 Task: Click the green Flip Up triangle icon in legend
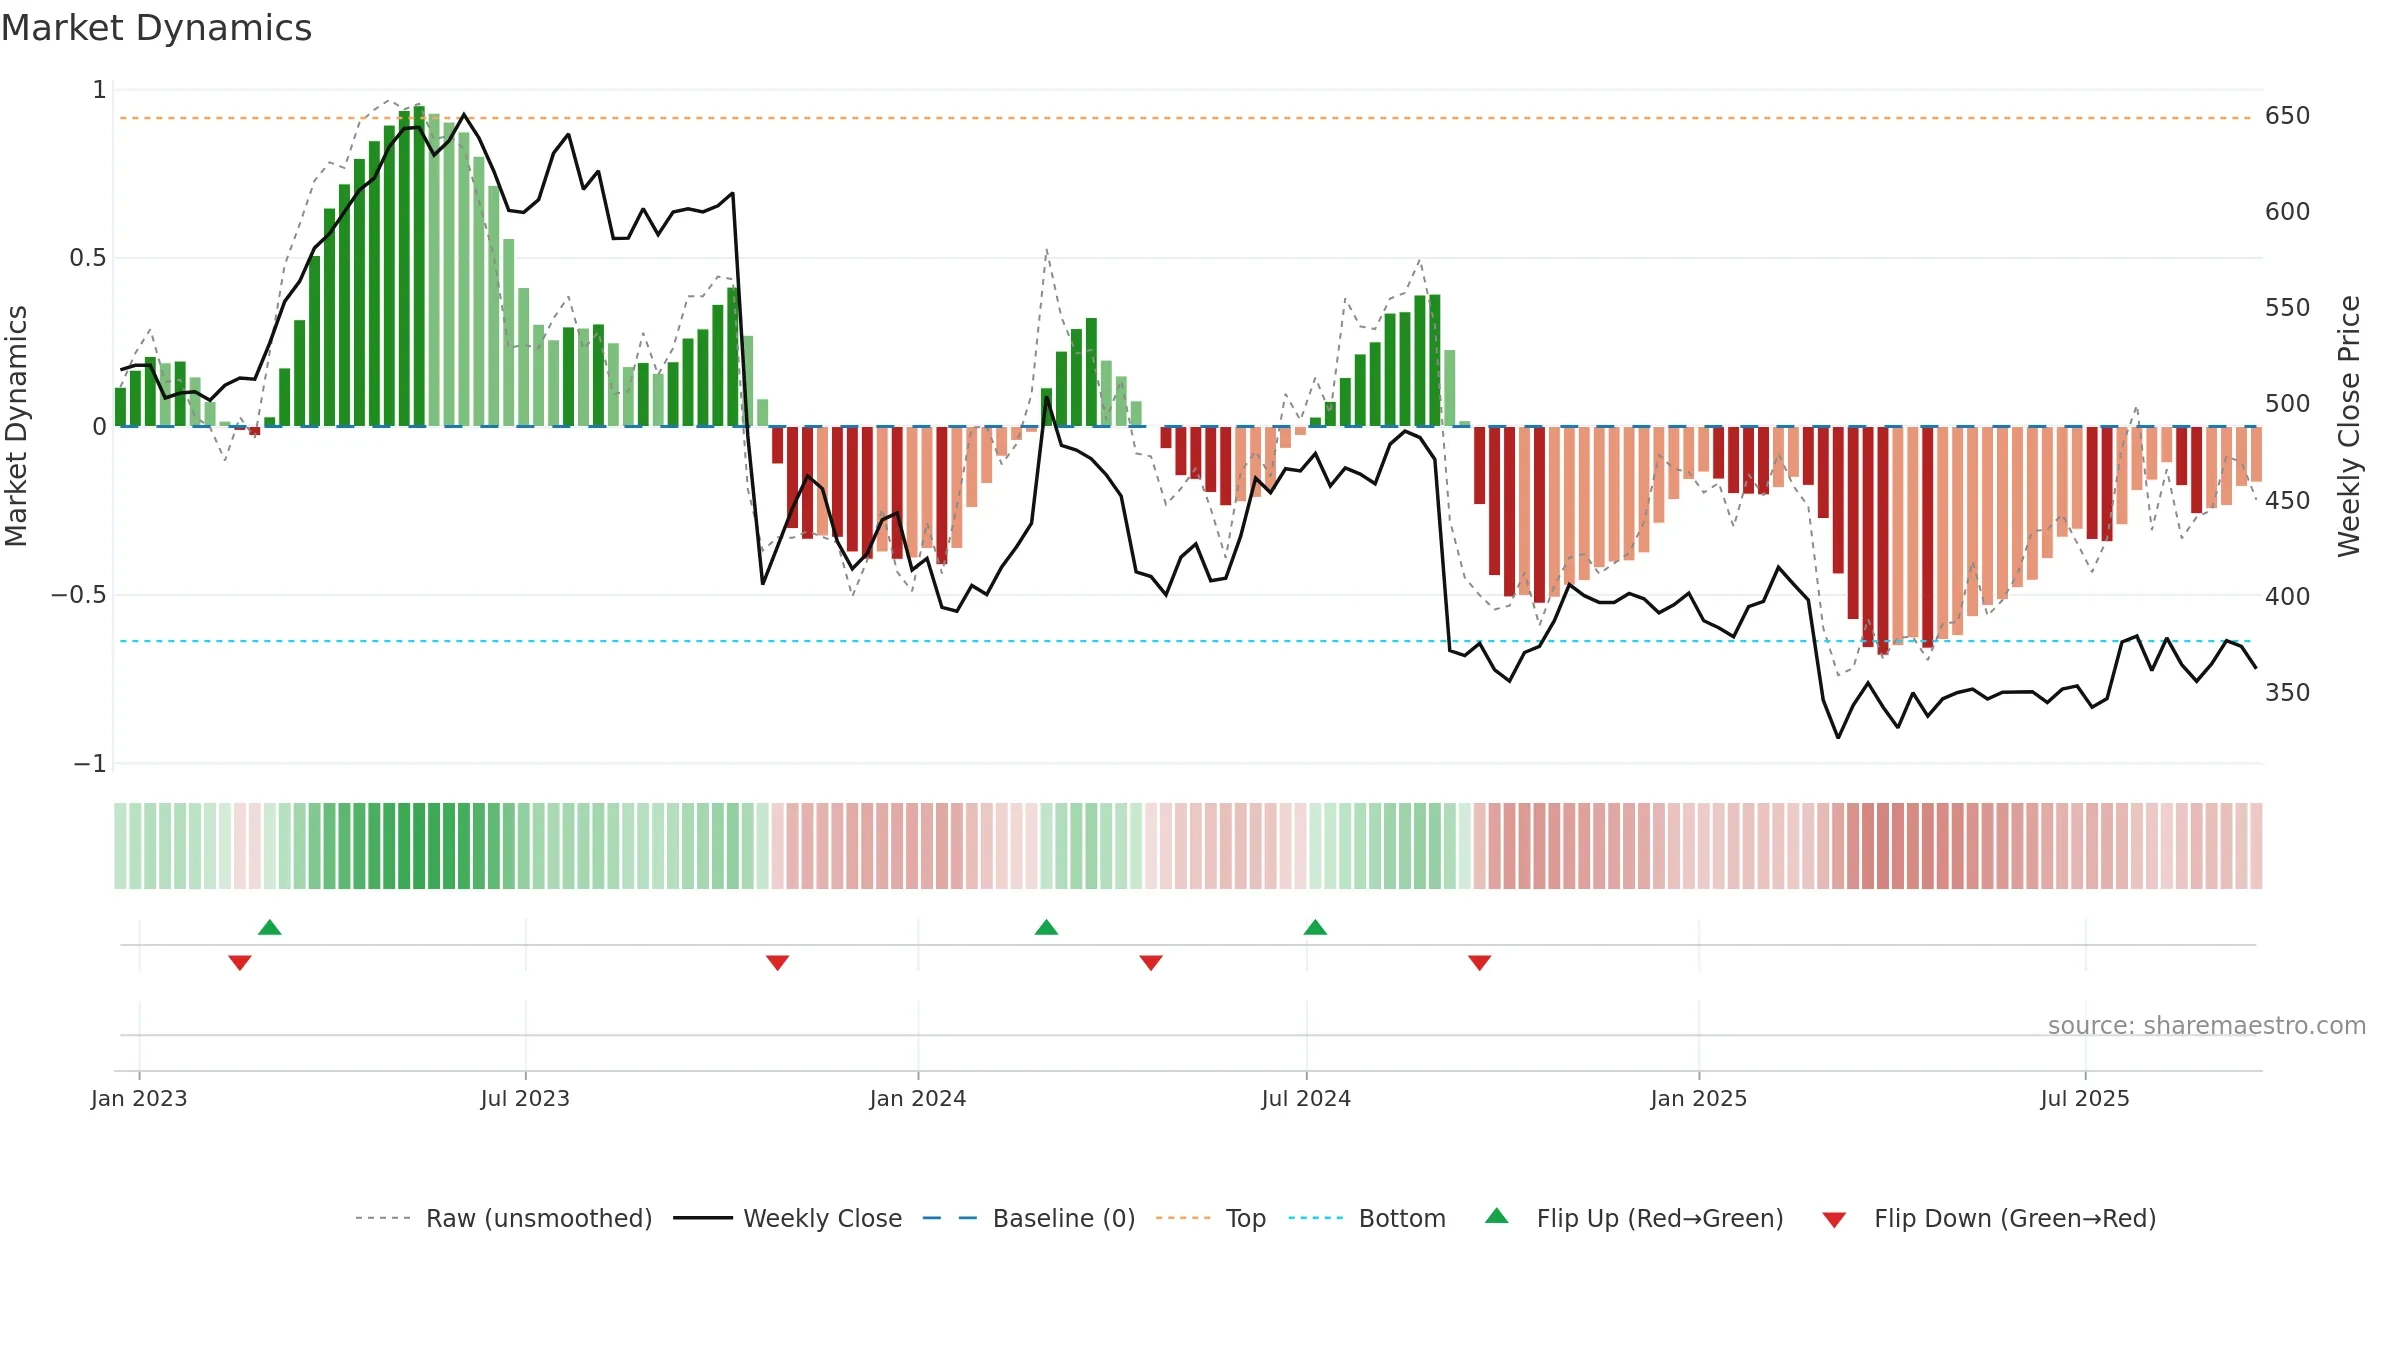[1497, 1216]
